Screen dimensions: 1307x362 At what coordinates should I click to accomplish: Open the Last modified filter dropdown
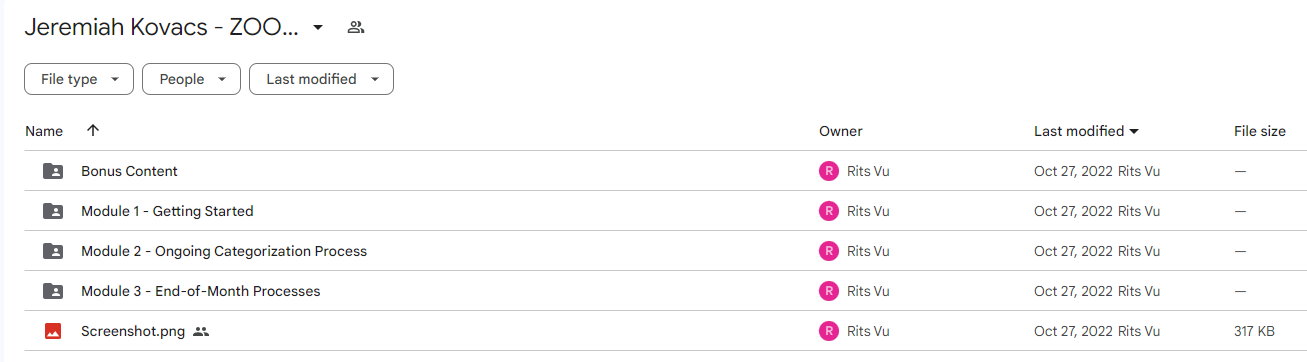321,79
